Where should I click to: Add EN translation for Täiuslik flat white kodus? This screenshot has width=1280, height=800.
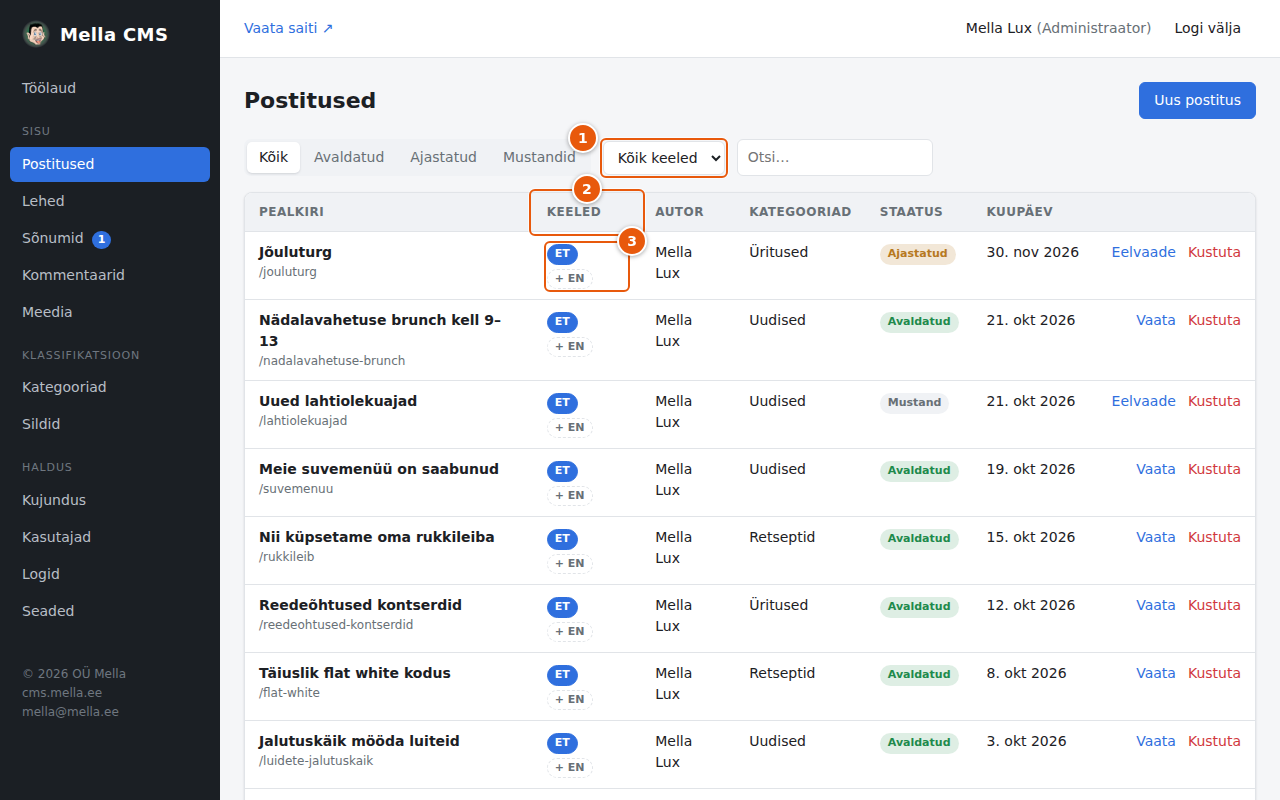(570, 700)
